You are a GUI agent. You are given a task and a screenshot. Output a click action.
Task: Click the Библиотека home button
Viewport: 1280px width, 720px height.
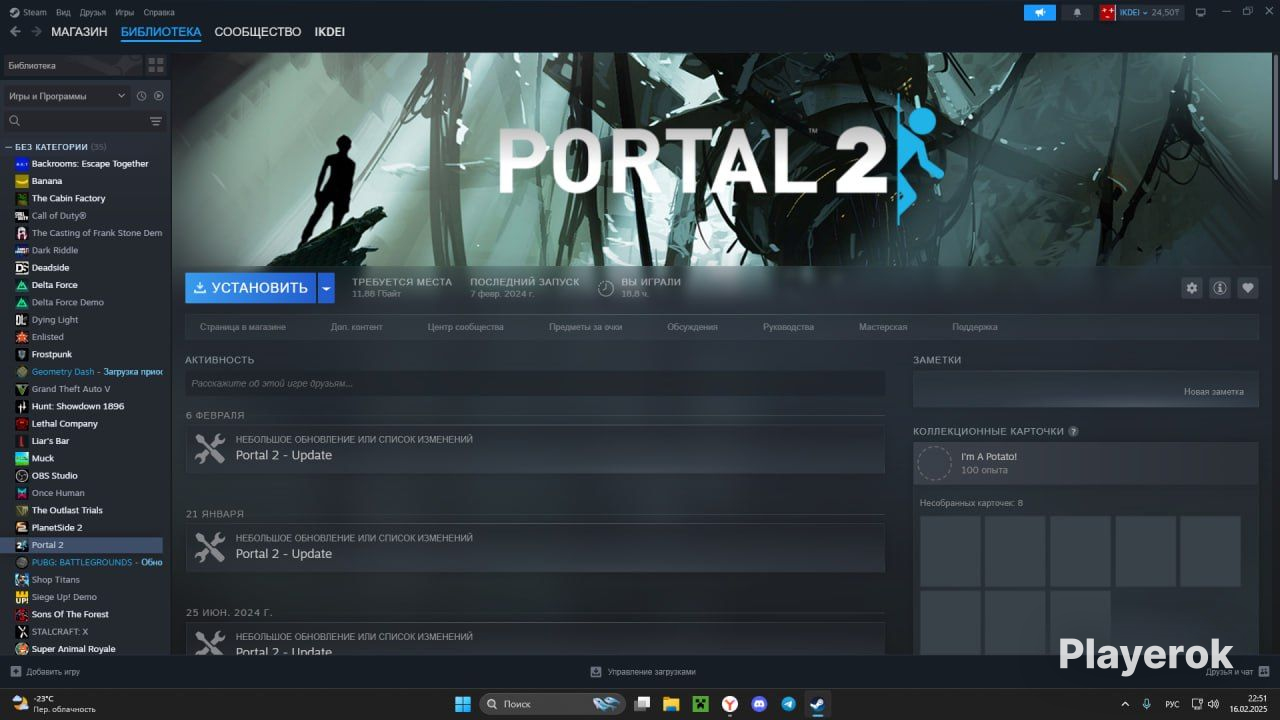click(x=72, y=65)
